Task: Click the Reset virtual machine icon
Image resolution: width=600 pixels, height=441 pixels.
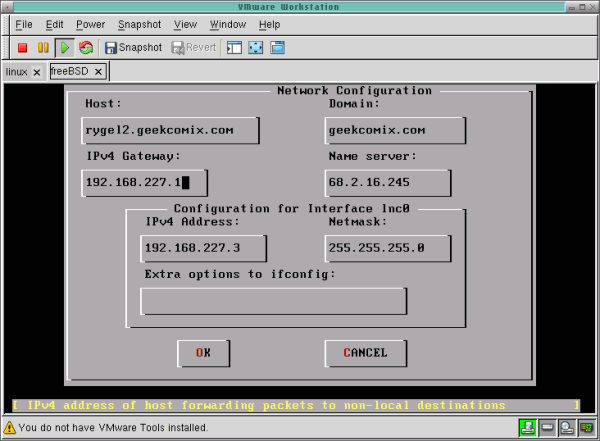Action: (x=86, y=48)
